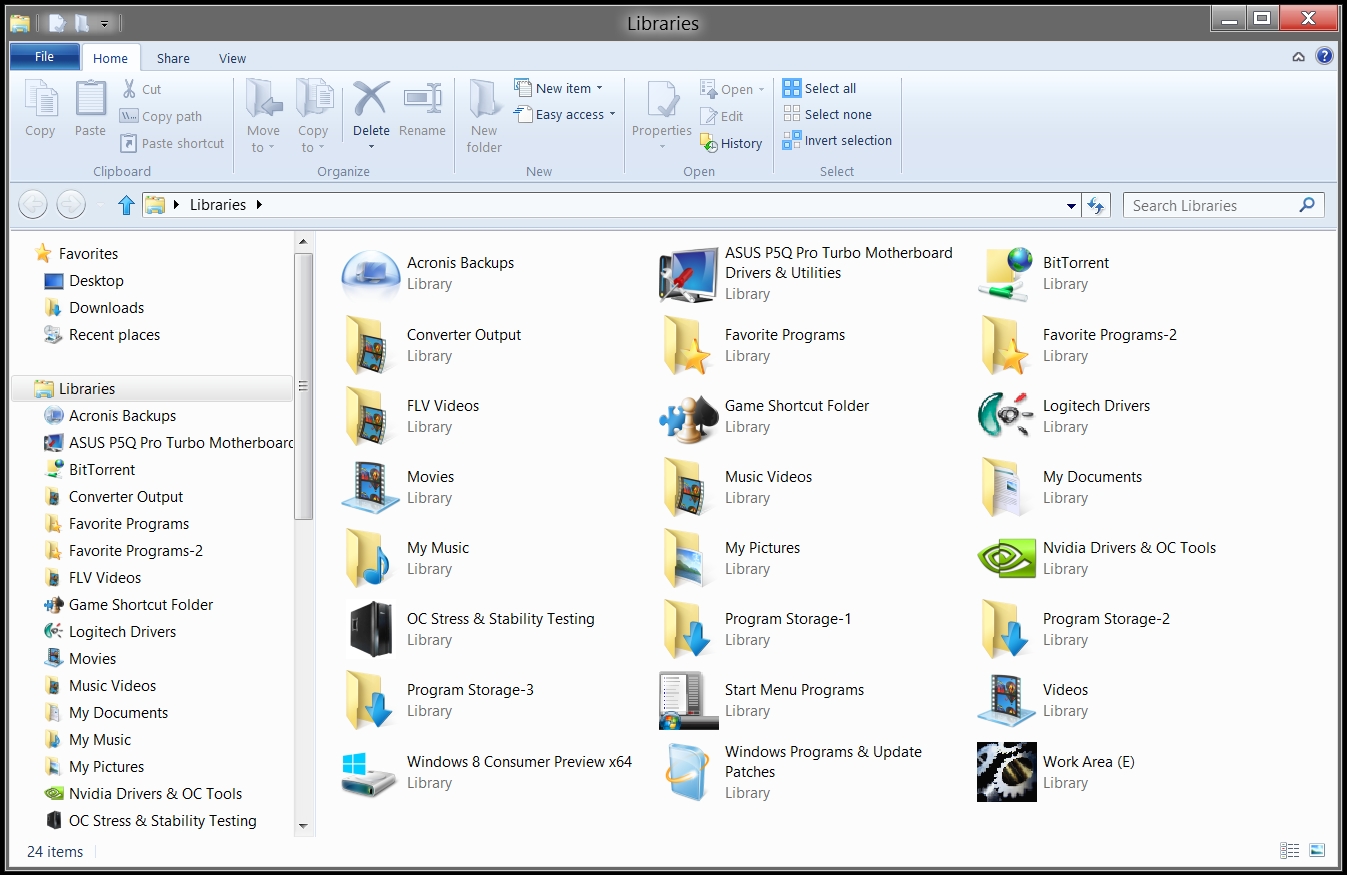Go up one level with the Up arrow

click(x=126, y=205)
